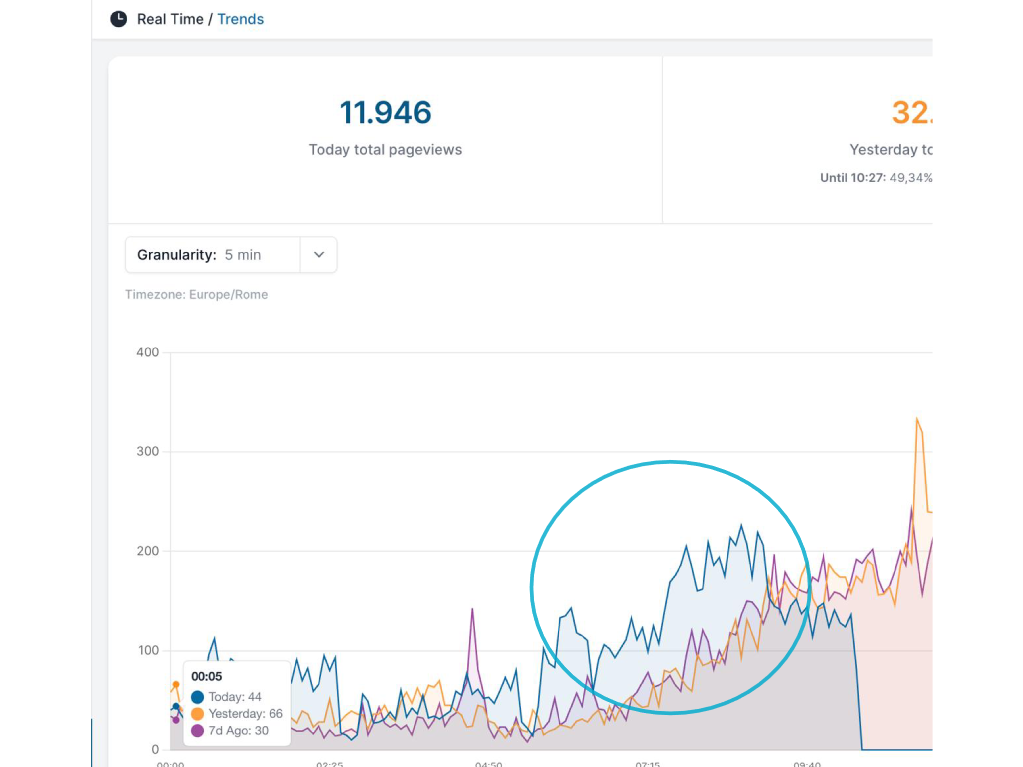Viewport: 1023px width, 767px height.
Task: Click the Until 10:27 percentage text
Action: (876, 177)
